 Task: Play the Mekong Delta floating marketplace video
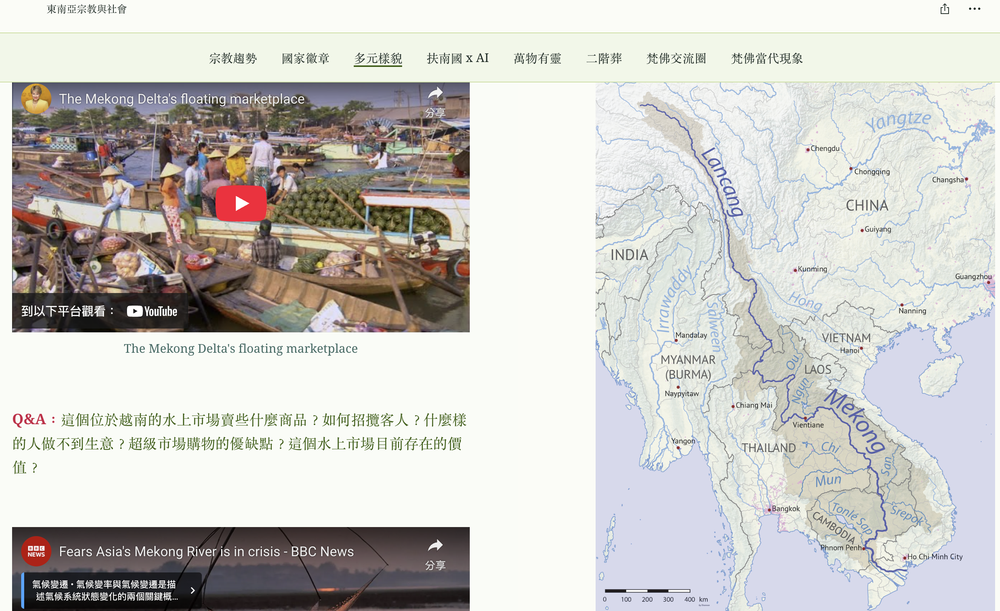click(241, 204)
